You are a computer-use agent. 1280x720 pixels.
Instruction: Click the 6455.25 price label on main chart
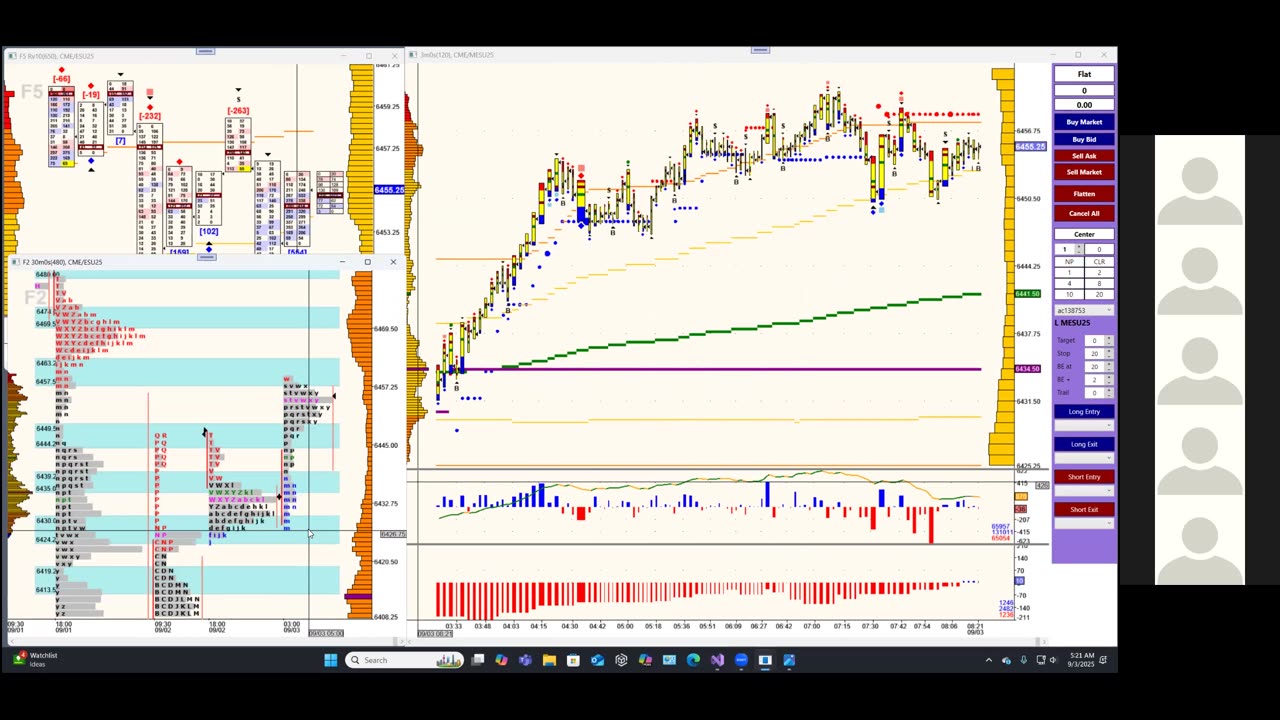pos(1031,147)
